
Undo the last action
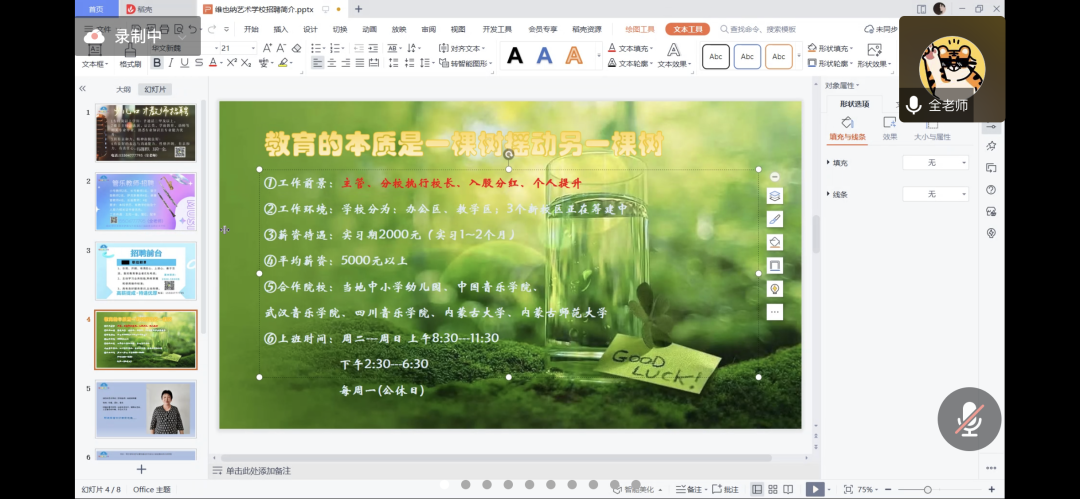(x=193, y=29)
